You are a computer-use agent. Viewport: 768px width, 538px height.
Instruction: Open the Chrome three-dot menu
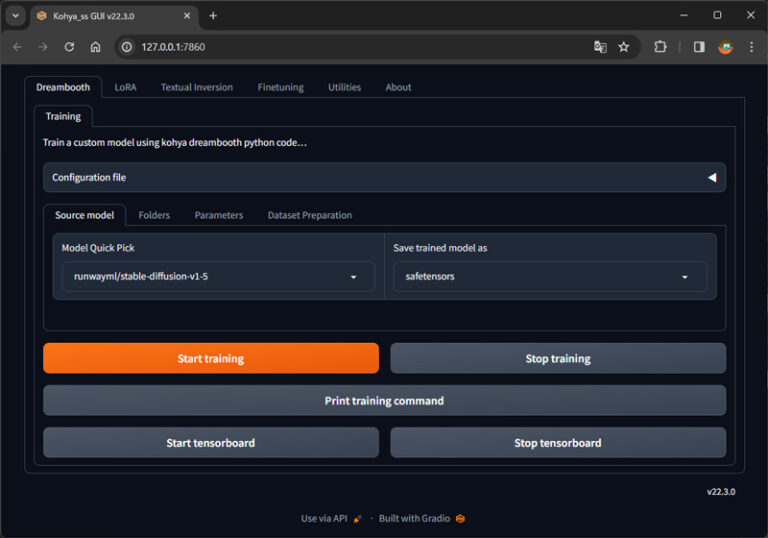click(751, 47)
